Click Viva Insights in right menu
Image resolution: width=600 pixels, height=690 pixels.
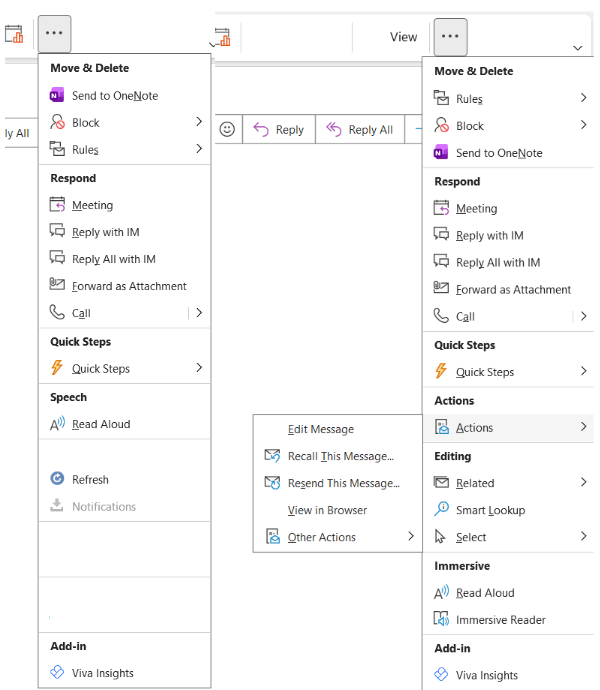508,675
